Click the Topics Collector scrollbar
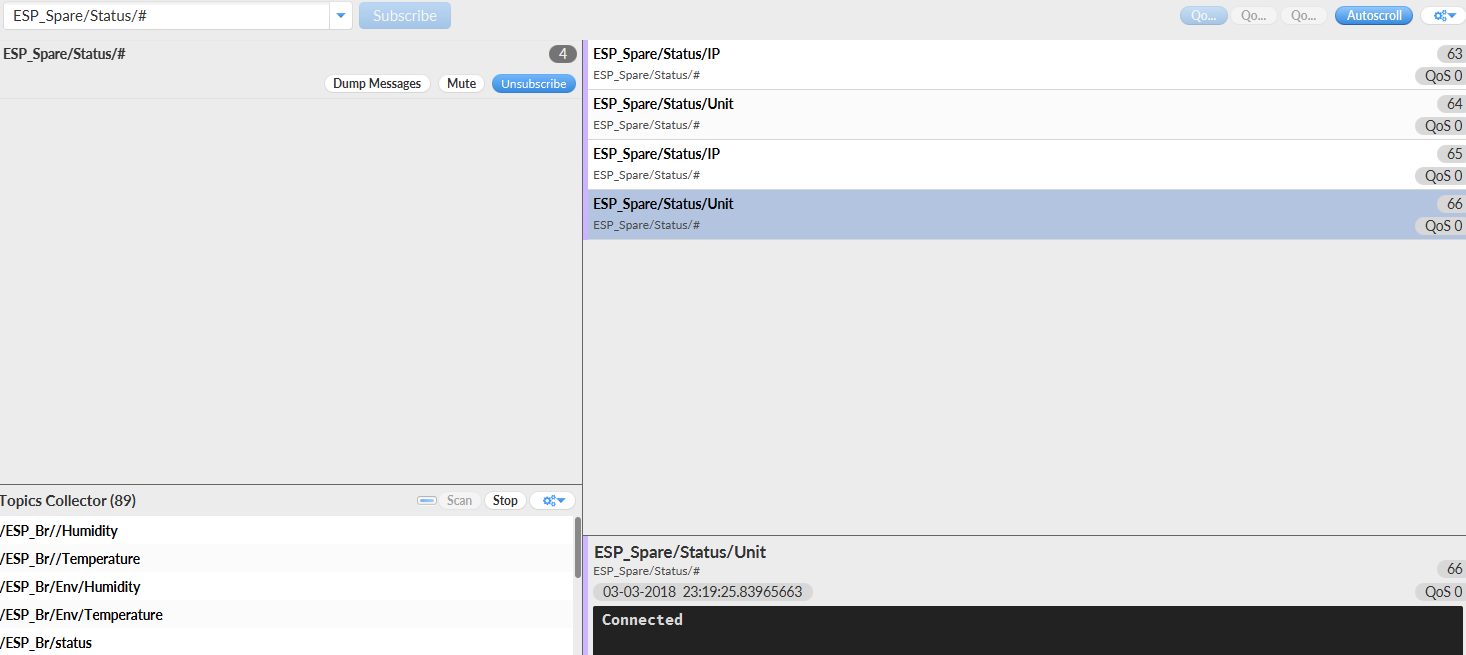Image resolution: width=1466 pixels, height=655 pixels. [x=580, y=570]
